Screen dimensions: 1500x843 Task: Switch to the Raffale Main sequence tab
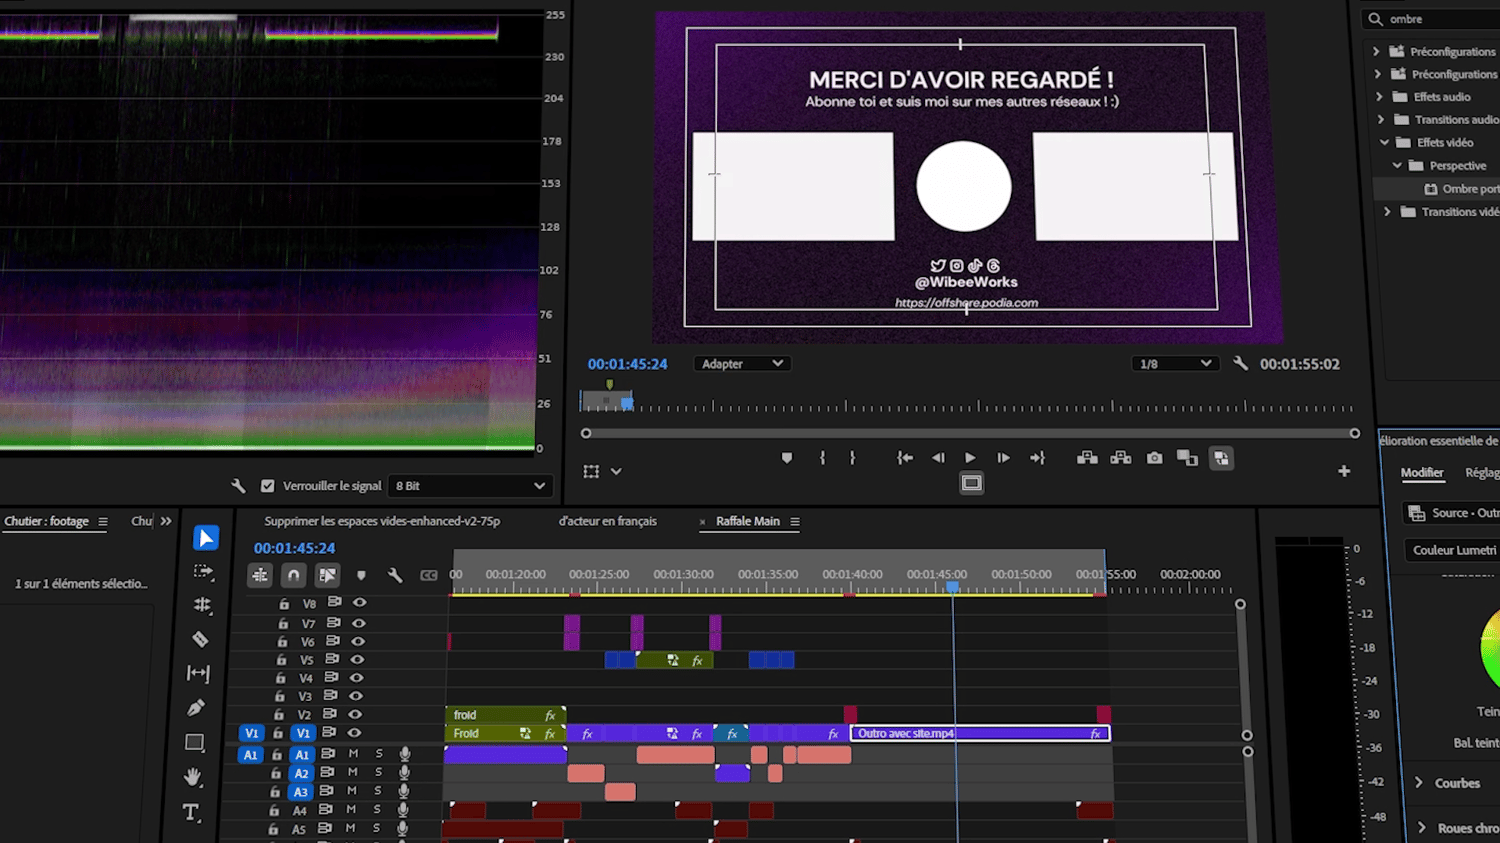pos(748,521)
